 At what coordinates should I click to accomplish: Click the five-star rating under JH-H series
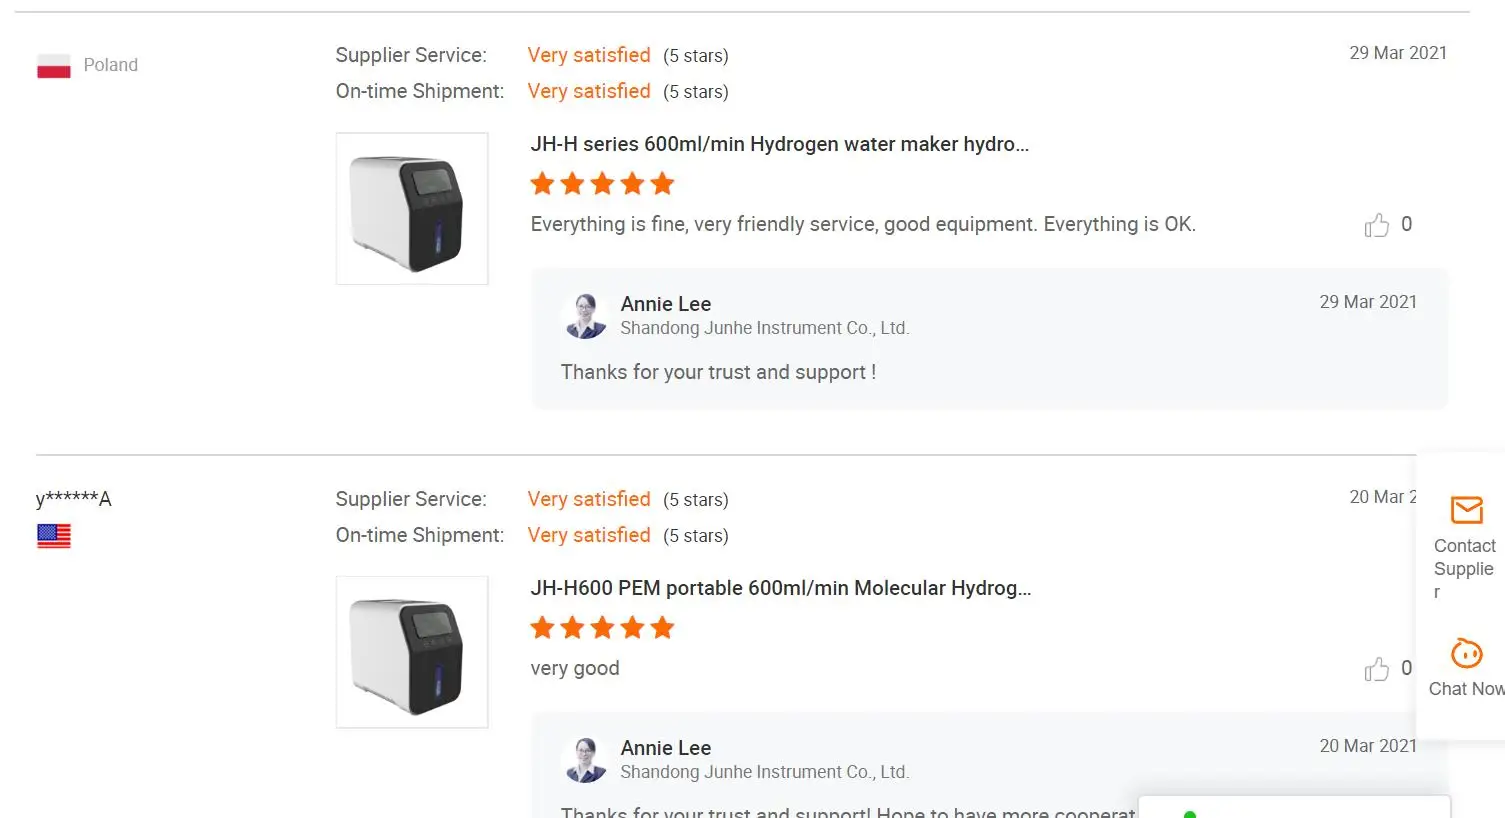[602, 184]
